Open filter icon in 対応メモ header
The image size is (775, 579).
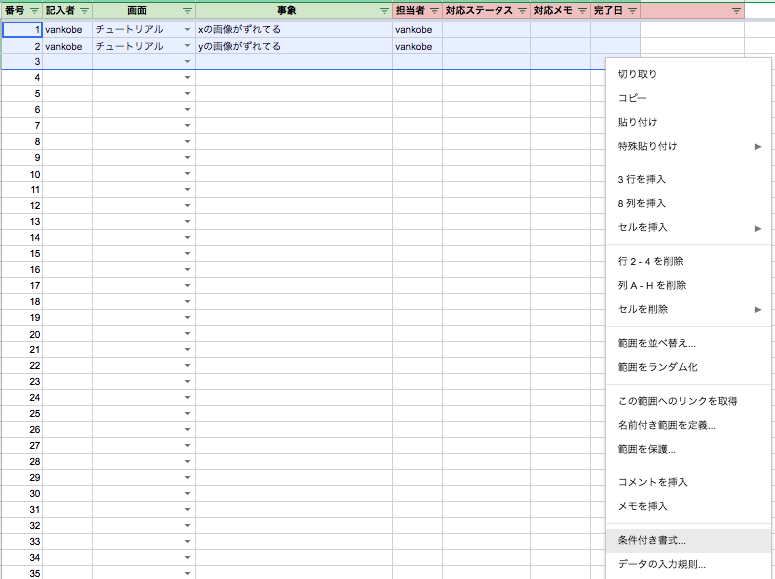click(583, 11)
